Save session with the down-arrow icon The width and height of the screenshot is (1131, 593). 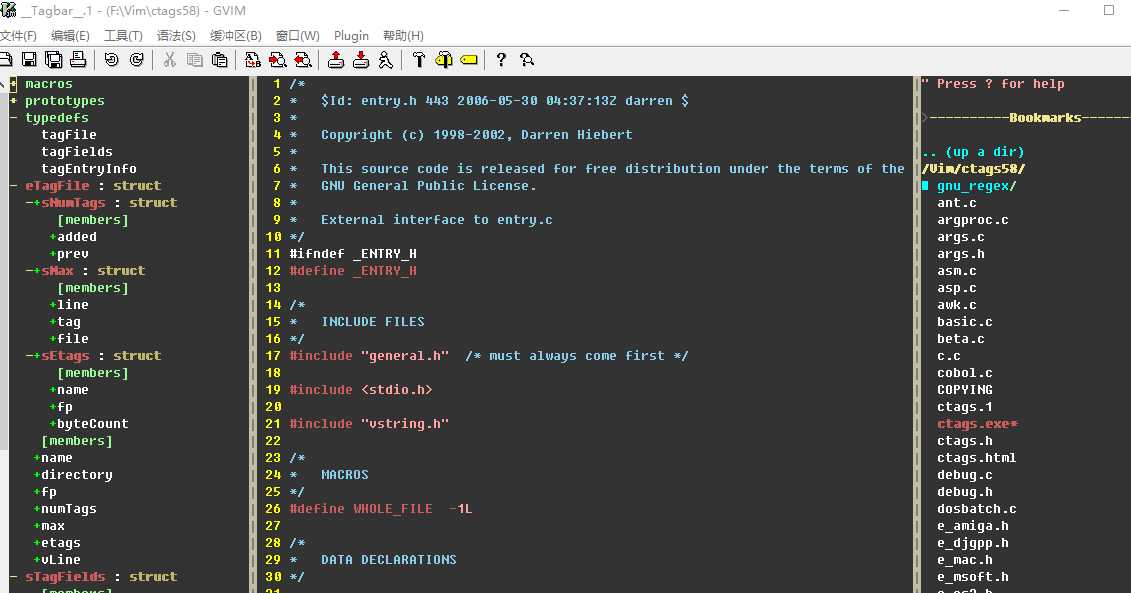pos(361,60)
